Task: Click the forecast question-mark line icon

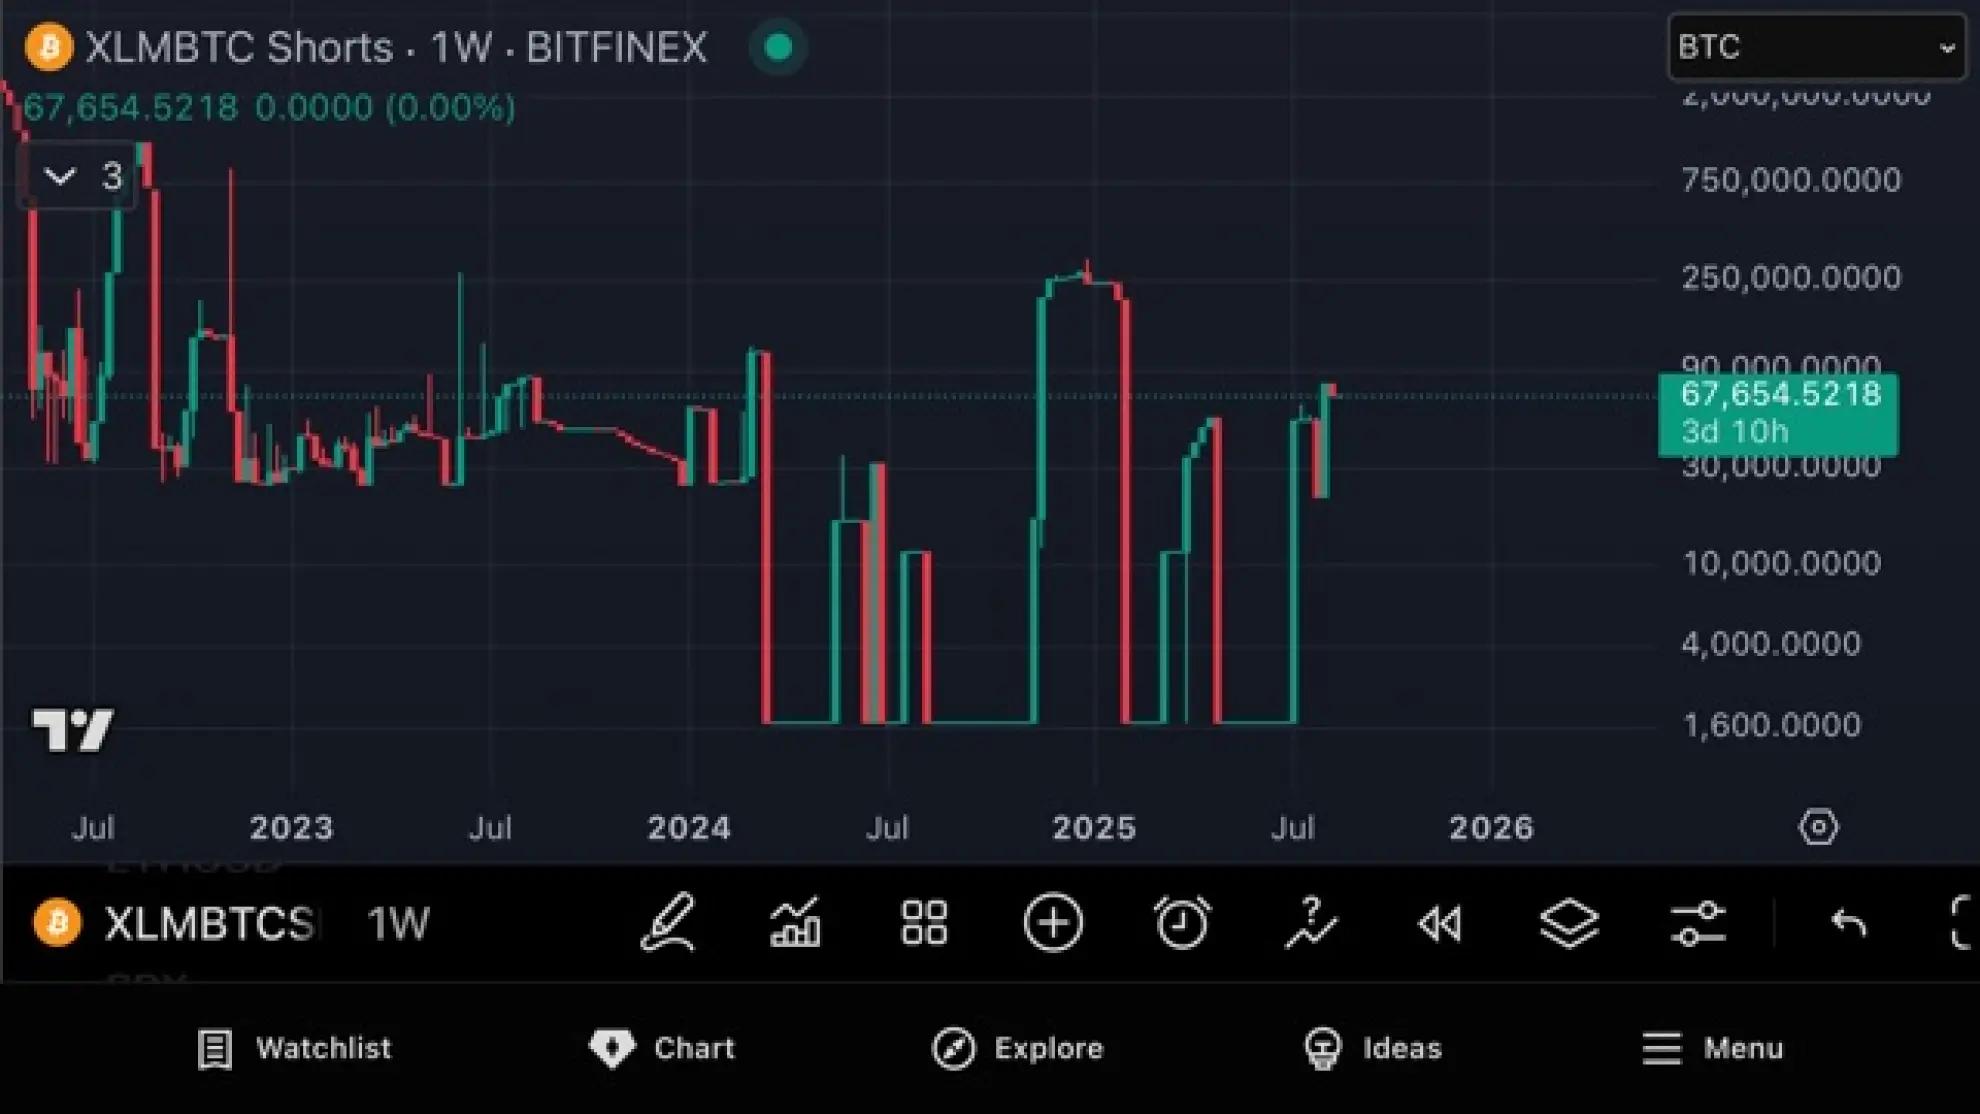Action: pos(1310,922)
